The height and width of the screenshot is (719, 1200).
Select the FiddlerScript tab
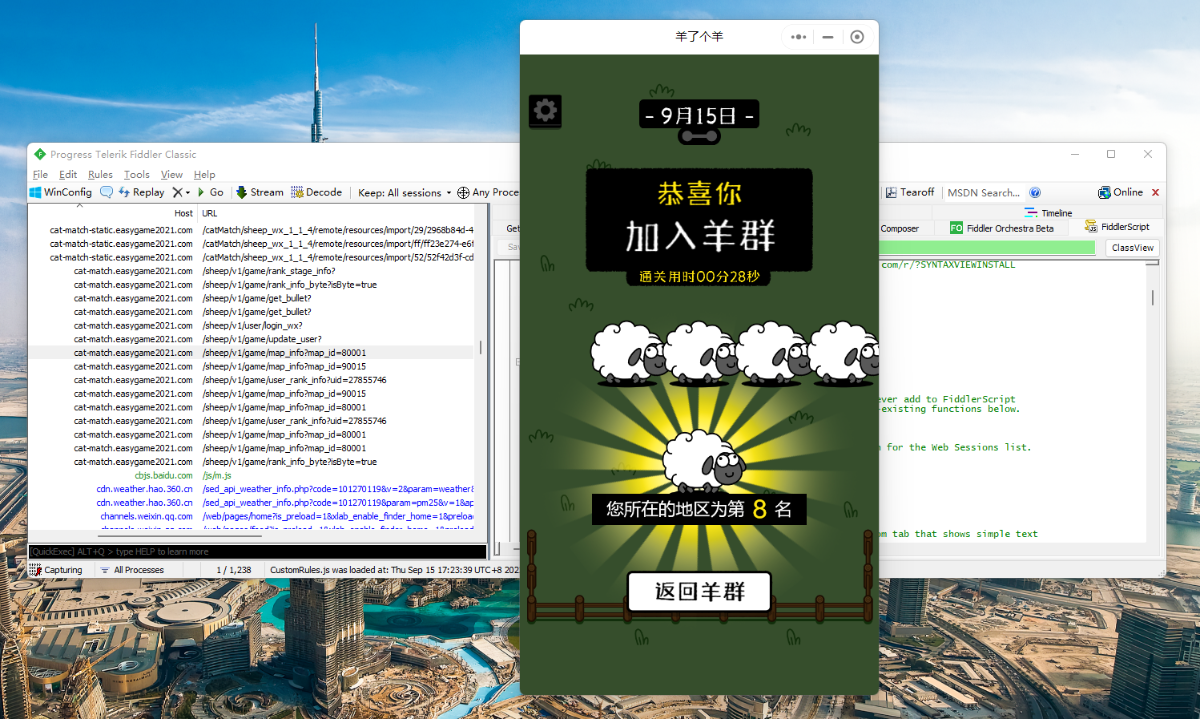click(x=1116, y=227)
